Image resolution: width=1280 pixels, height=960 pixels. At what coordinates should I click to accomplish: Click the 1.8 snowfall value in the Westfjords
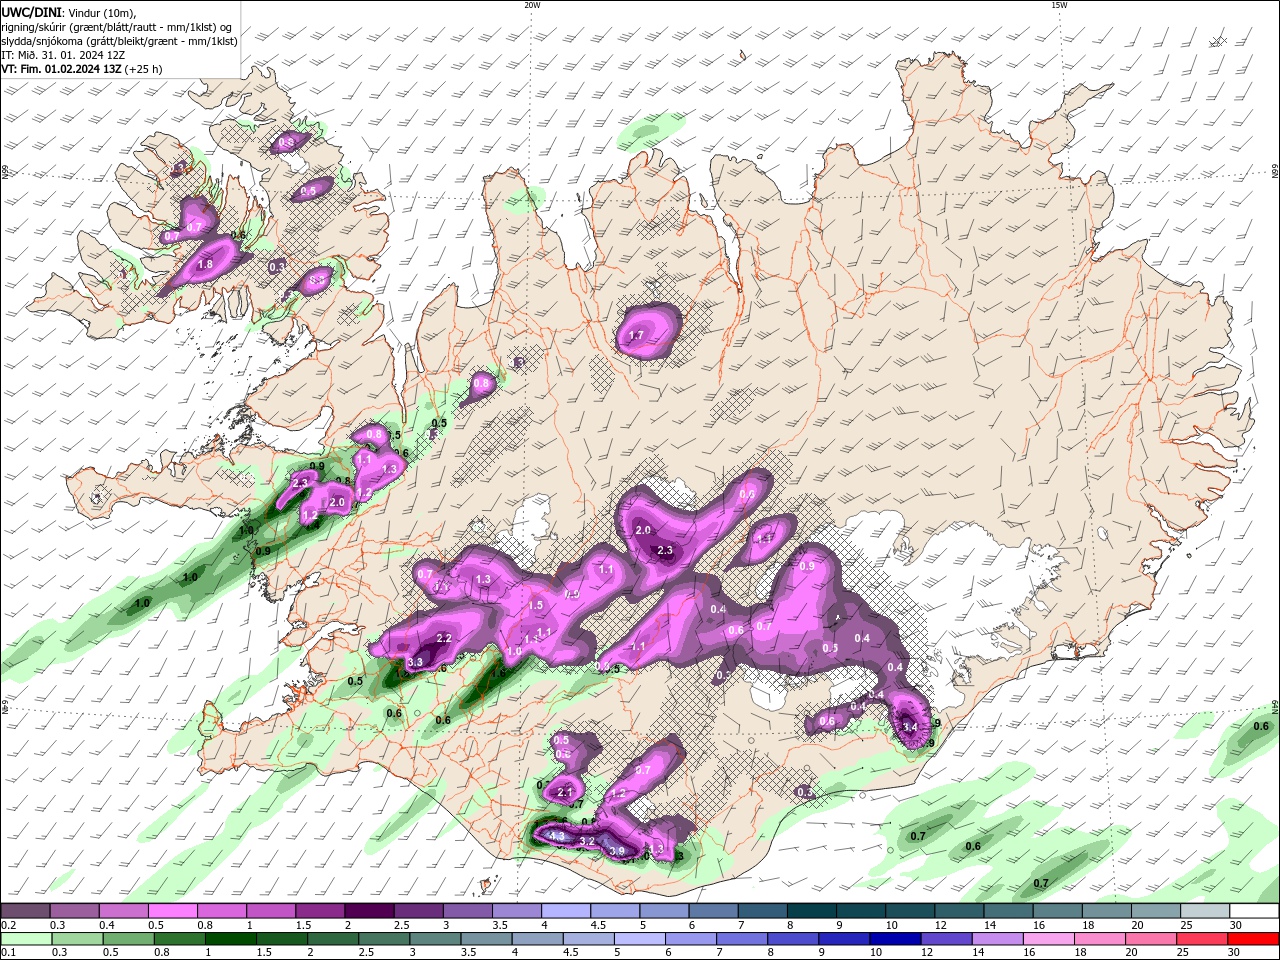pyautogui.click(x=206, y=265)
